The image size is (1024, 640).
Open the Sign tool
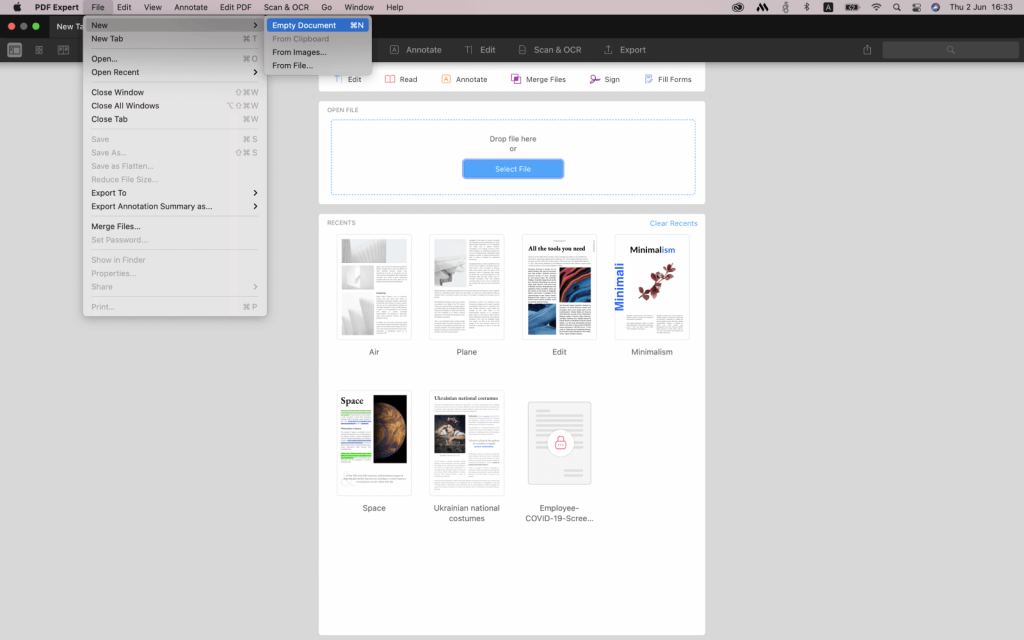[604, 78]
